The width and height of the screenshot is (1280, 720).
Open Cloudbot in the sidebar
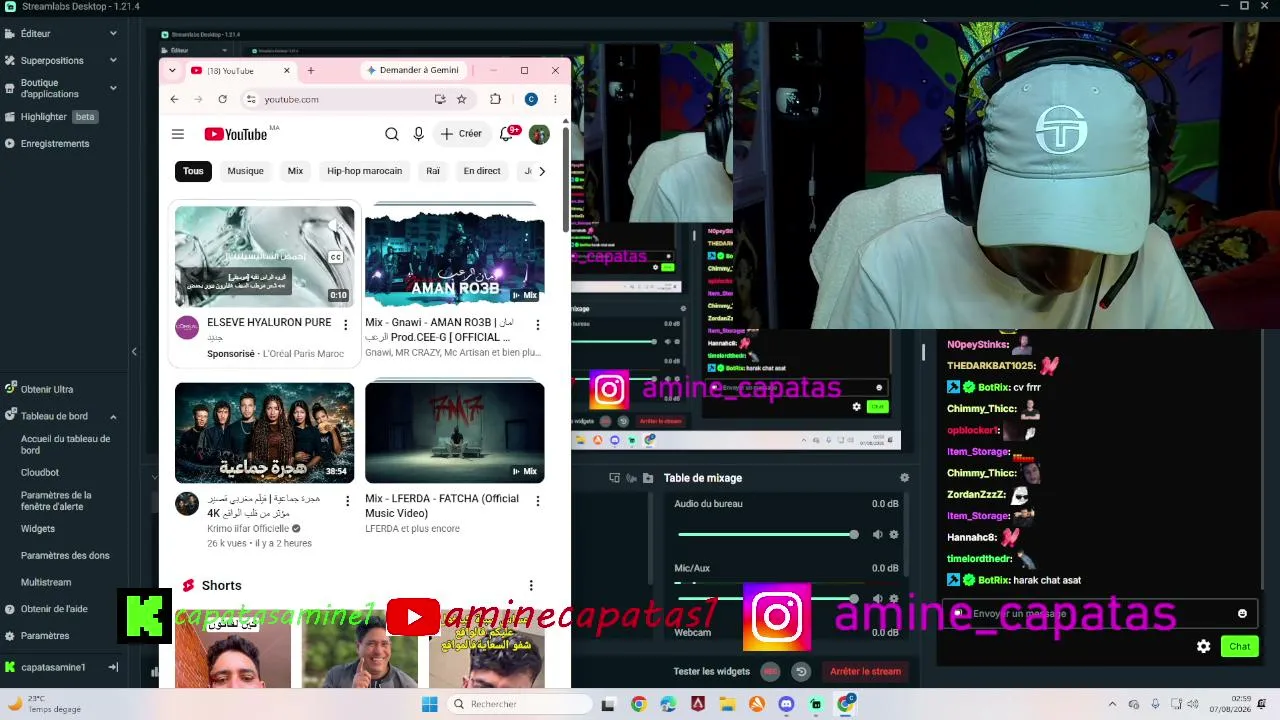click(x=40, y=472)
